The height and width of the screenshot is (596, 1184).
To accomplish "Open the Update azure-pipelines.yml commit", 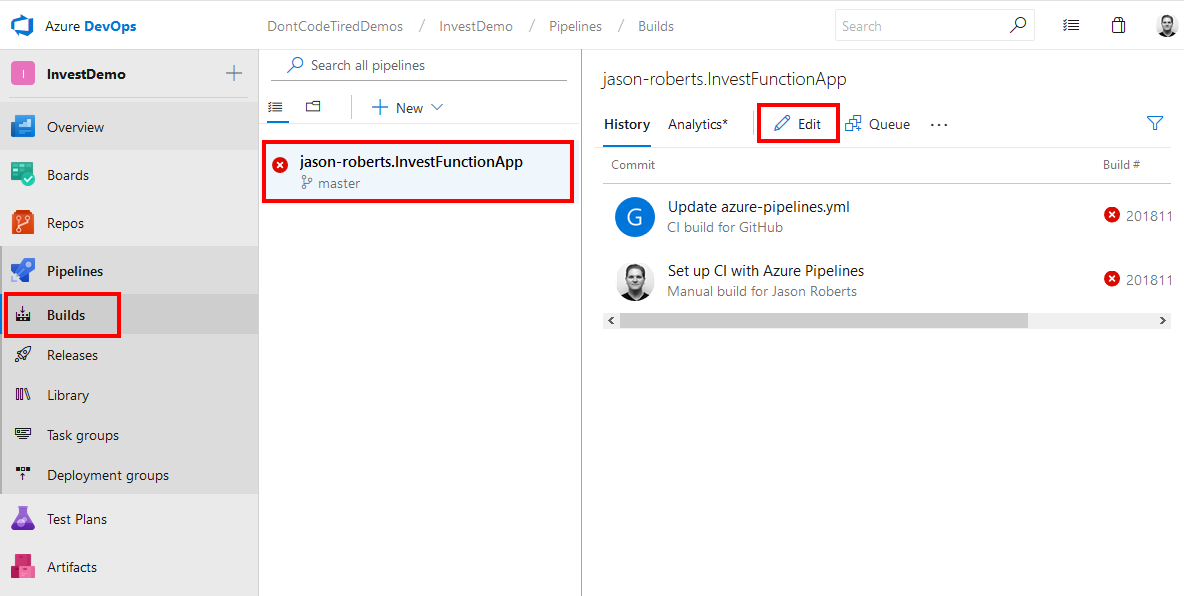I will click(758, 207).
